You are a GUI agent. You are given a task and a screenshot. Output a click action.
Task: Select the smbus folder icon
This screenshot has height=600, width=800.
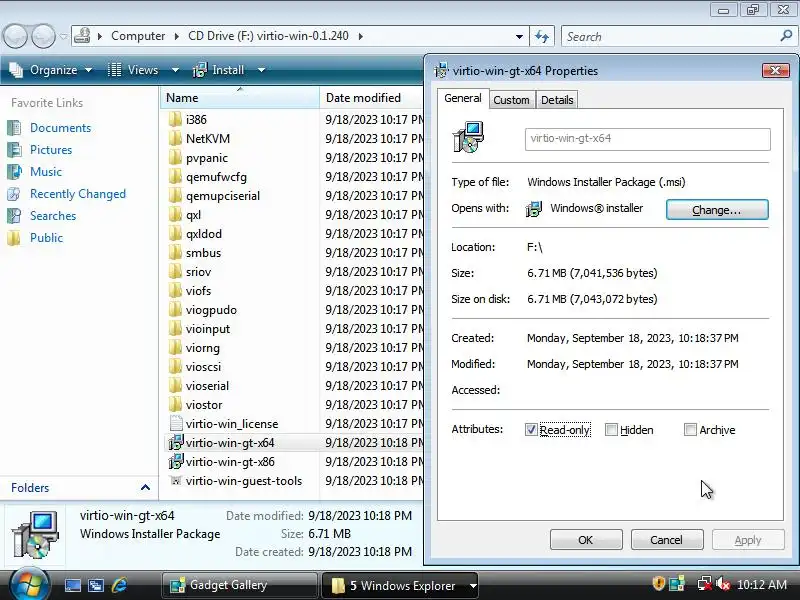pyautogui.click(x=175, y=253)
